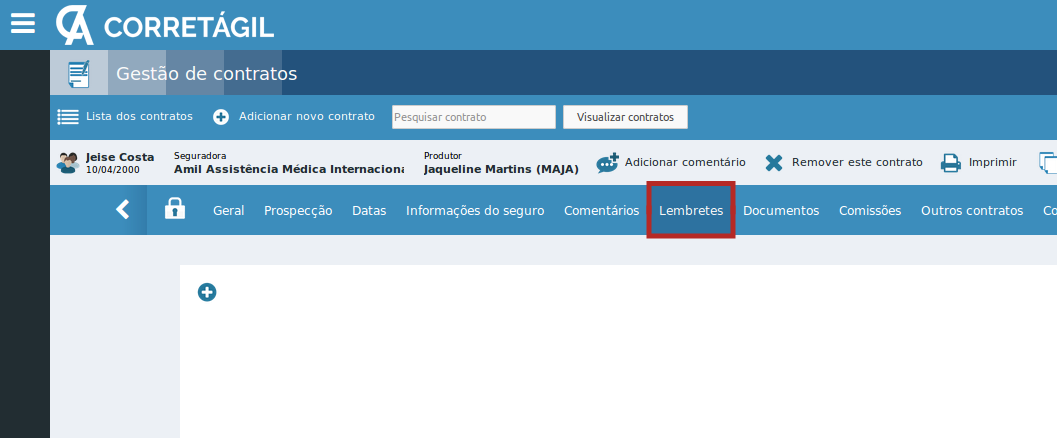The image size is (1057, 438).
Task: Select Remover este contrato
Action: click(857, 162)
